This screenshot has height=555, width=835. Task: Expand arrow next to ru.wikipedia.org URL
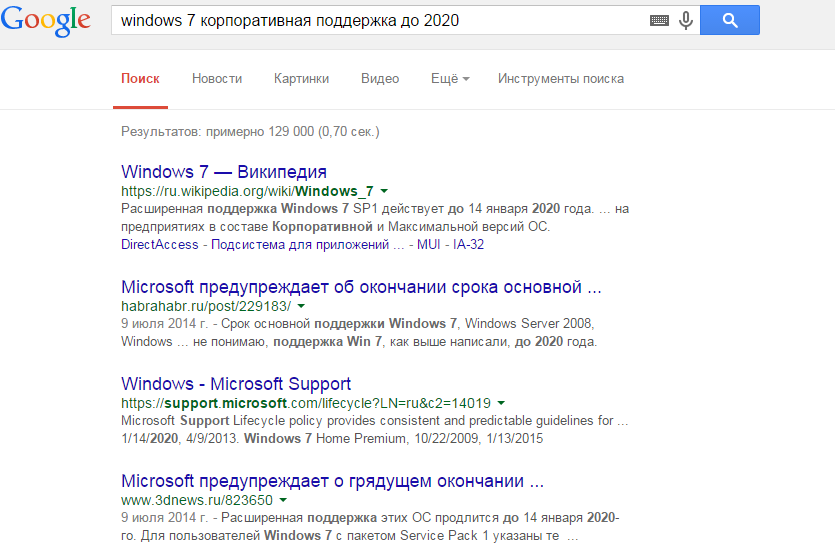384,191
